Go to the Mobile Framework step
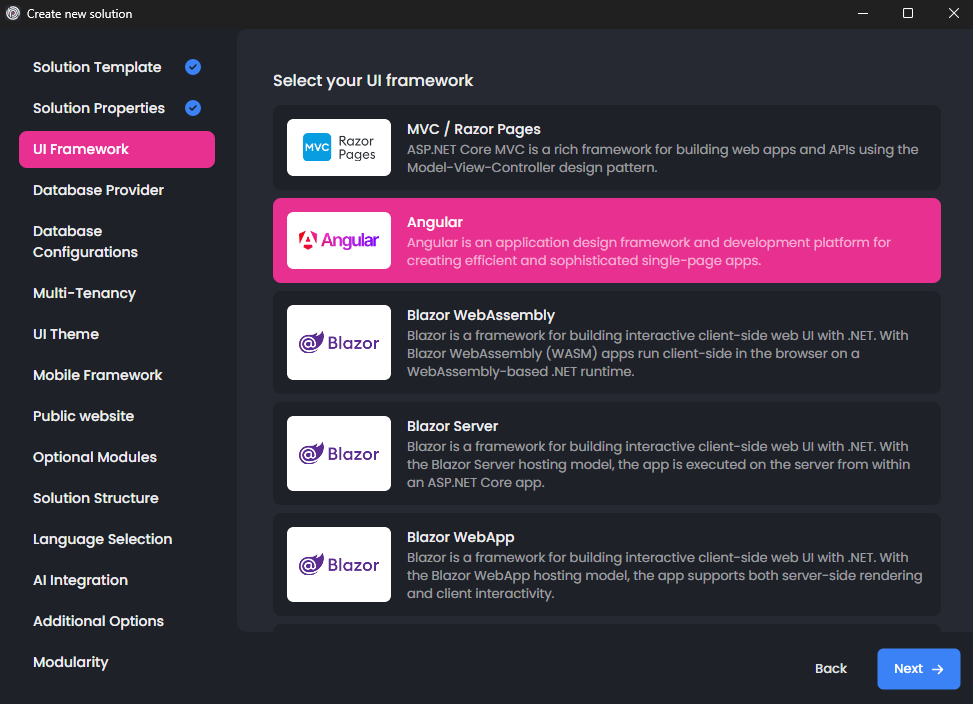The image size is (973, 704). point(97,375)
